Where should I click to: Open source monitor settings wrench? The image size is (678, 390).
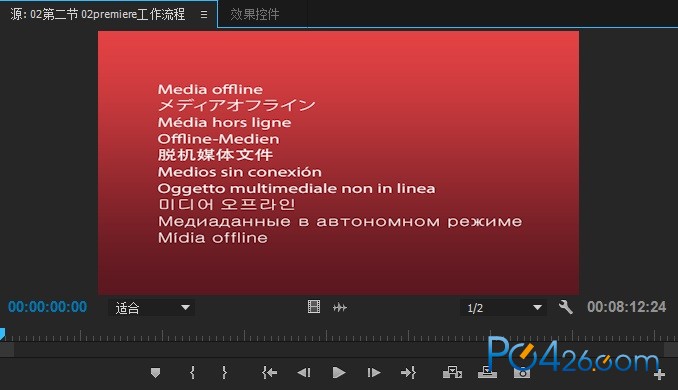click(x=566, y=307)
